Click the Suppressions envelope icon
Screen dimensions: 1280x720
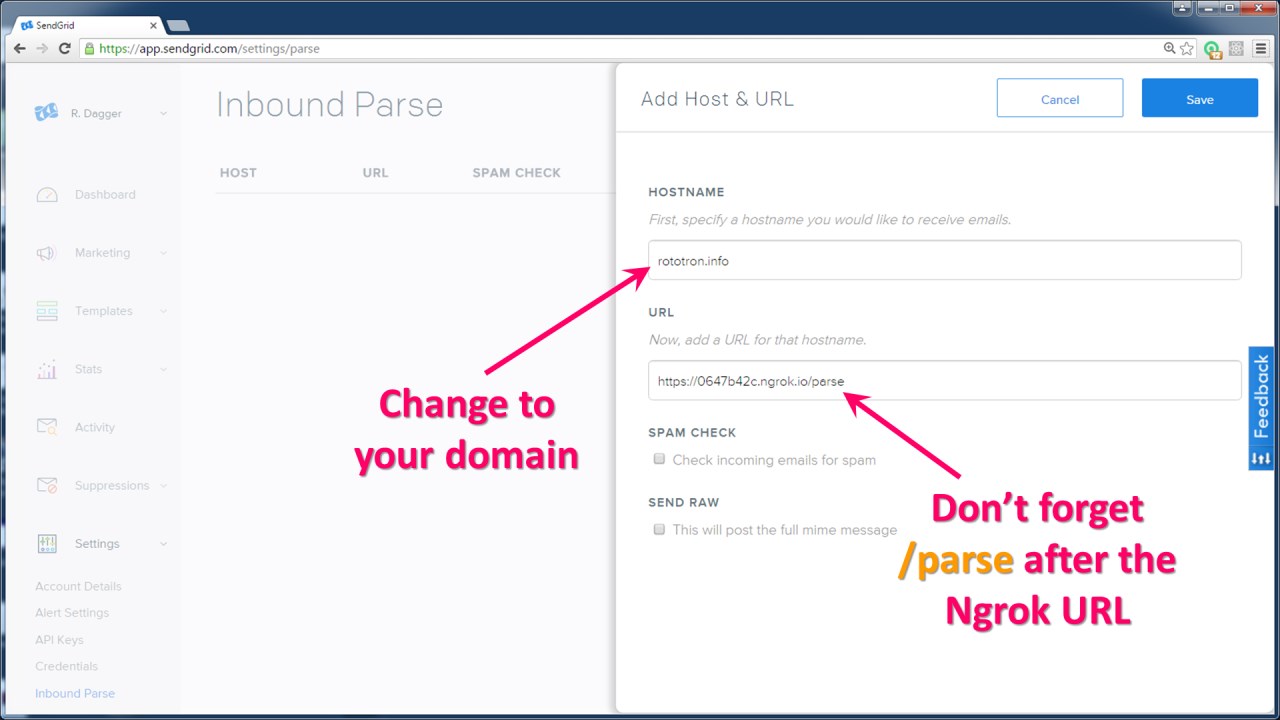[47, 485]
